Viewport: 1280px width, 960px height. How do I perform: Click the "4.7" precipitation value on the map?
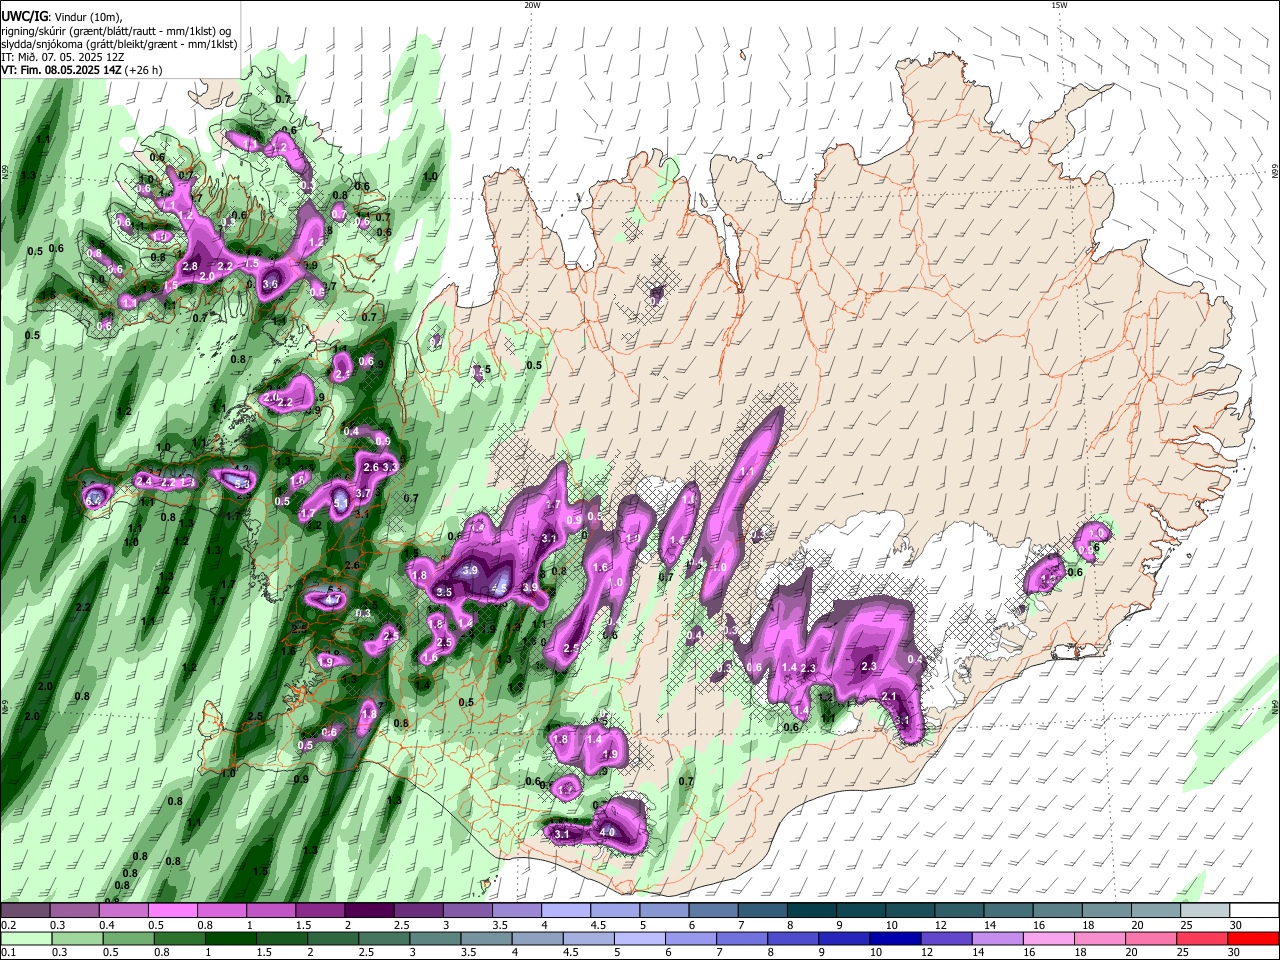[334, 600]
